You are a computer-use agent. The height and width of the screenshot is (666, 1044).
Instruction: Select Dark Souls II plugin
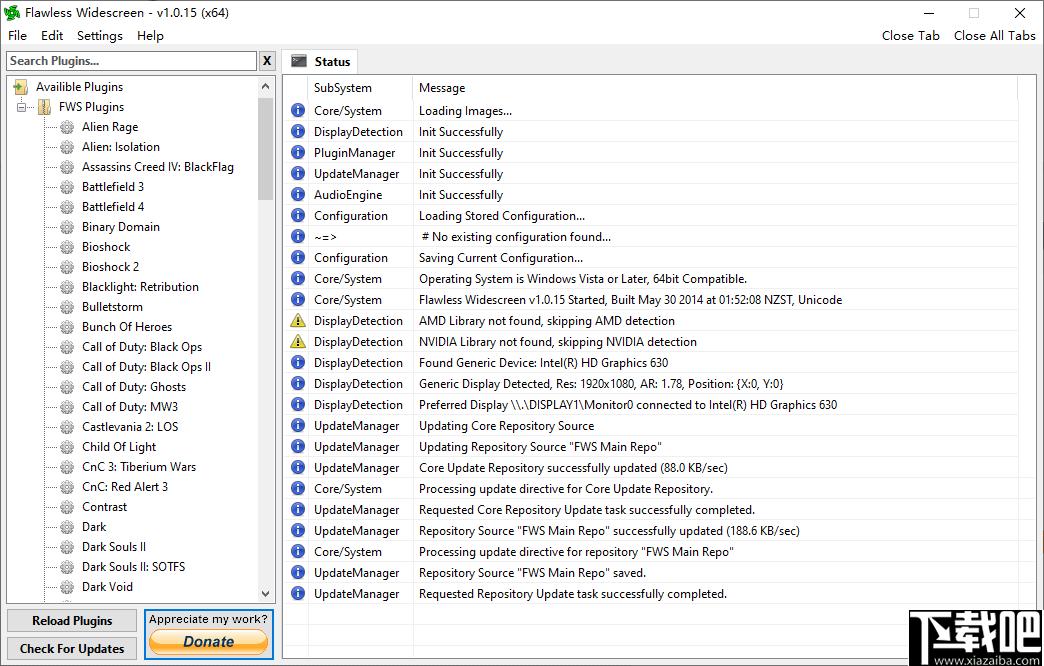click(114, 547)
